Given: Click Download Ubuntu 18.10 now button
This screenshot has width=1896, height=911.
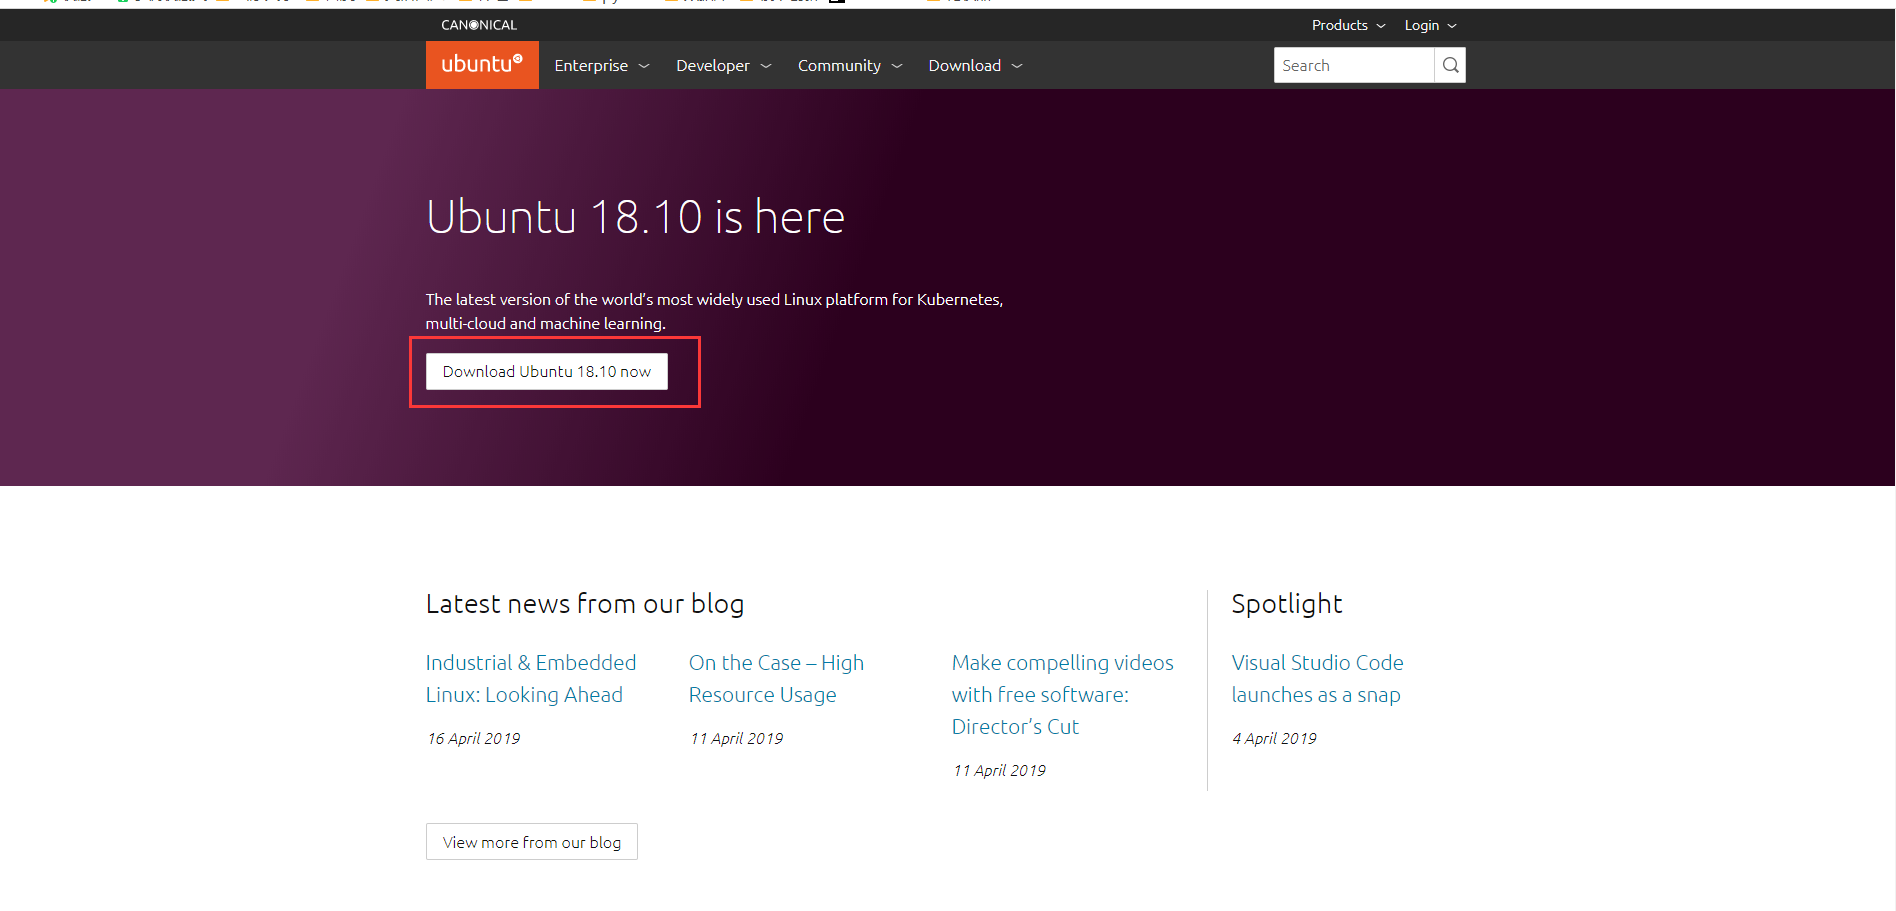Looking at the screenshot, I should pyautogui.click(x=547, y=371).
